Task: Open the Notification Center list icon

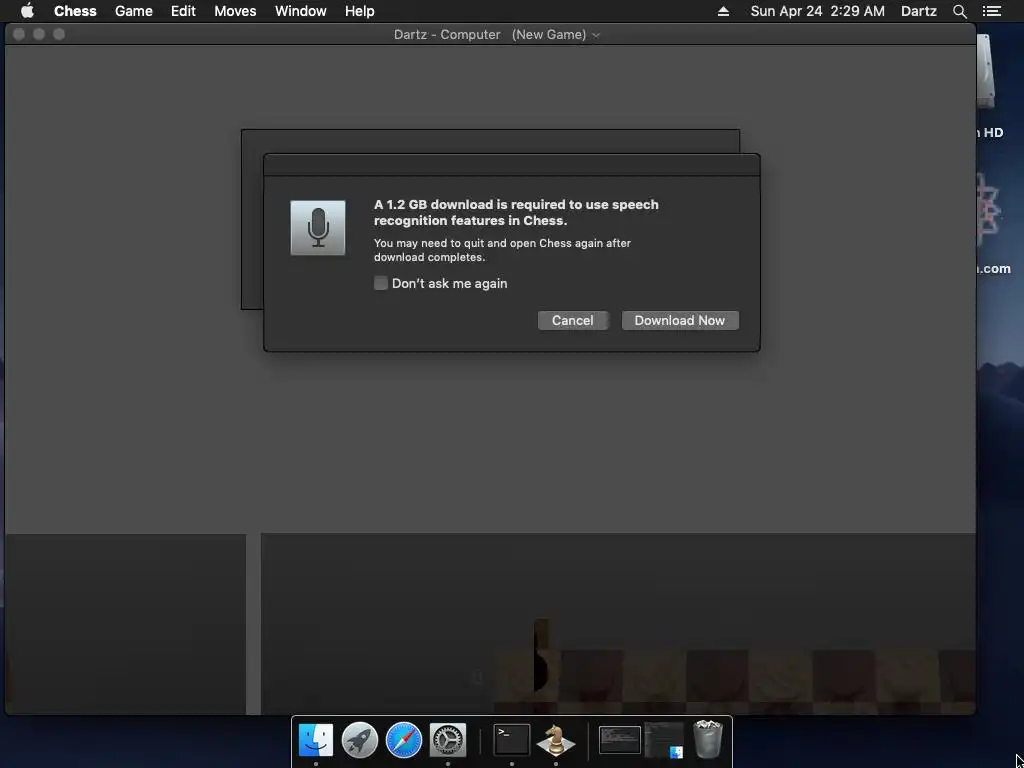Action: [x=992, y=11]
